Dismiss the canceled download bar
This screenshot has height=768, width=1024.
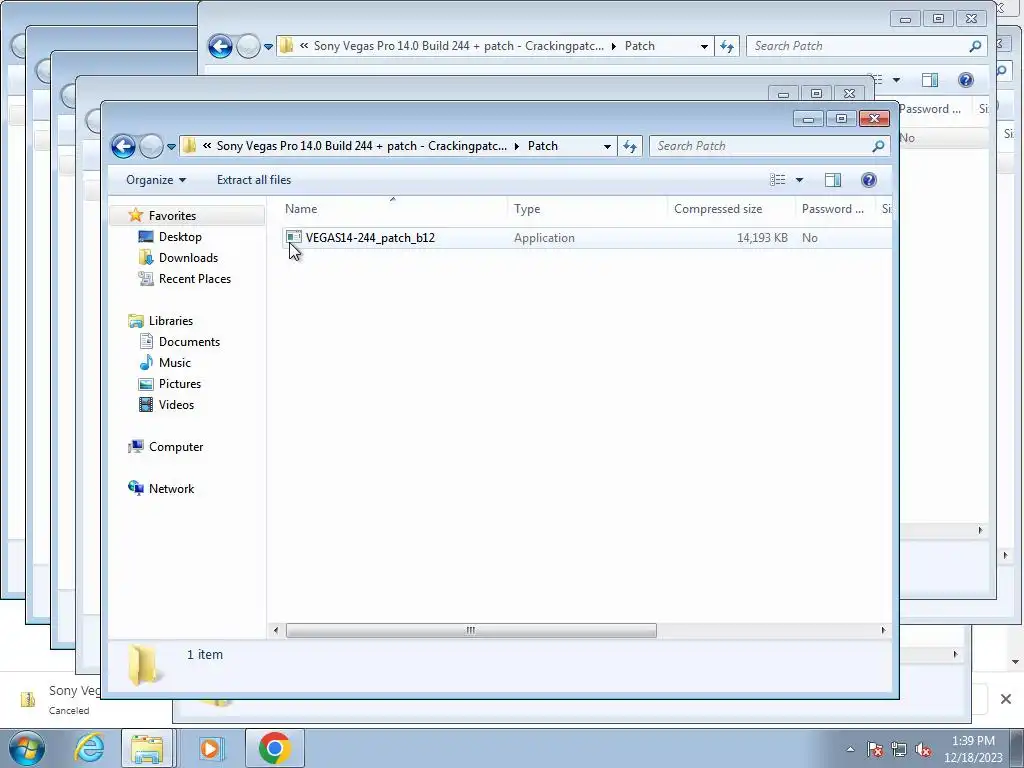1006,699
